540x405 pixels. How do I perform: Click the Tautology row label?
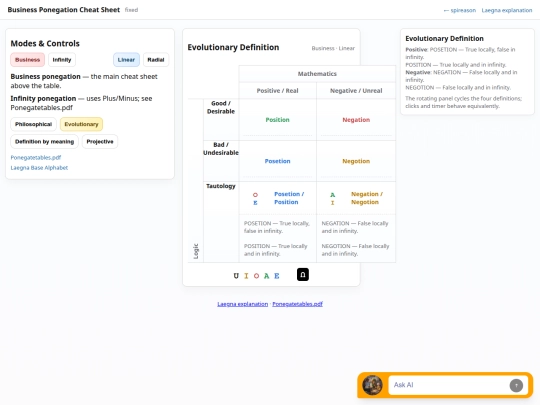tap(221, 186)
